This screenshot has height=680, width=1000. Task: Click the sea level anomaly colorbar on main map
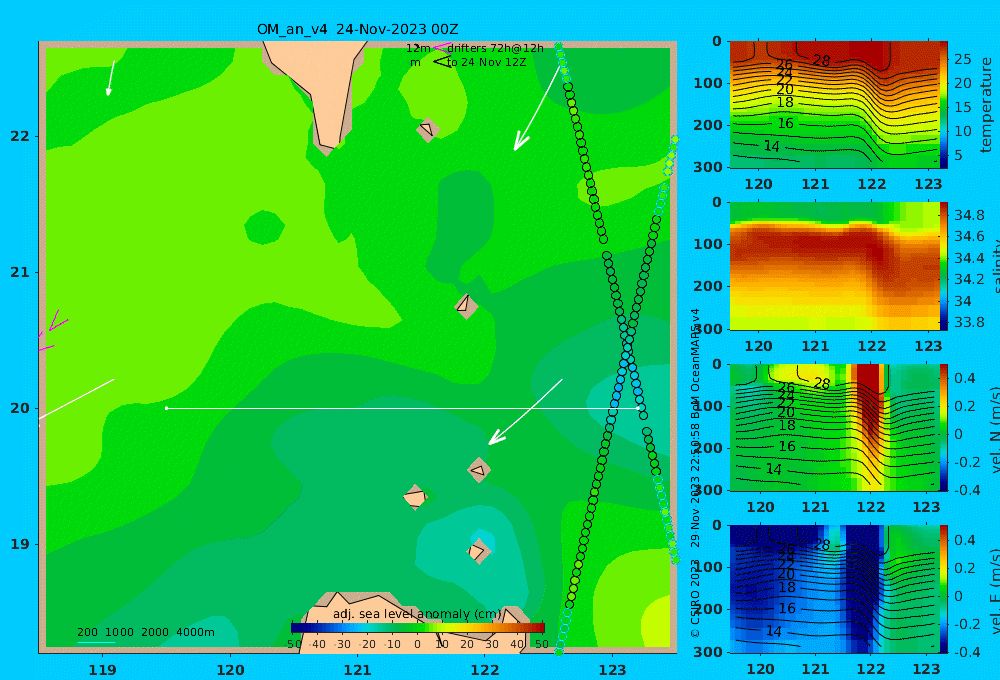tap(418, 628)
